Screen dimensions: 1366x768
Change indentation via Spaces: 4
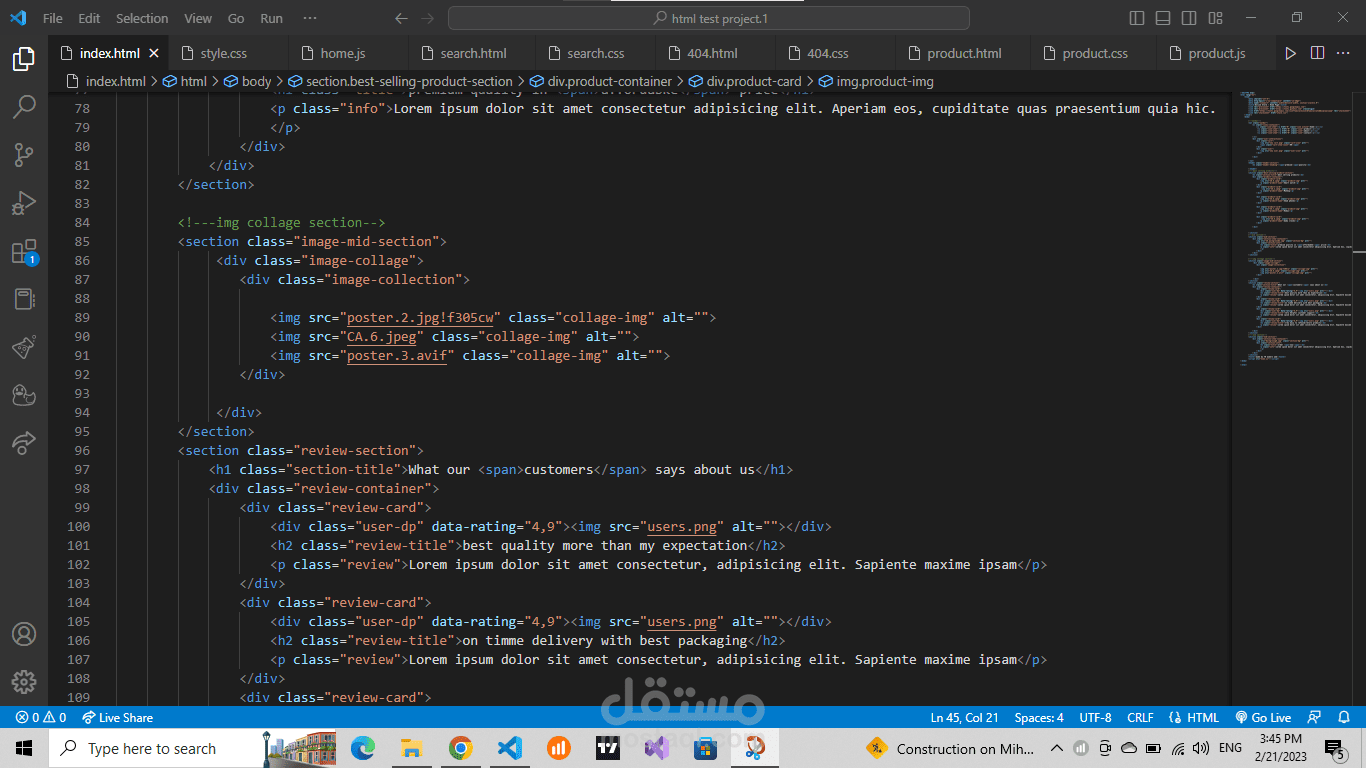(x=1039, y=717)
